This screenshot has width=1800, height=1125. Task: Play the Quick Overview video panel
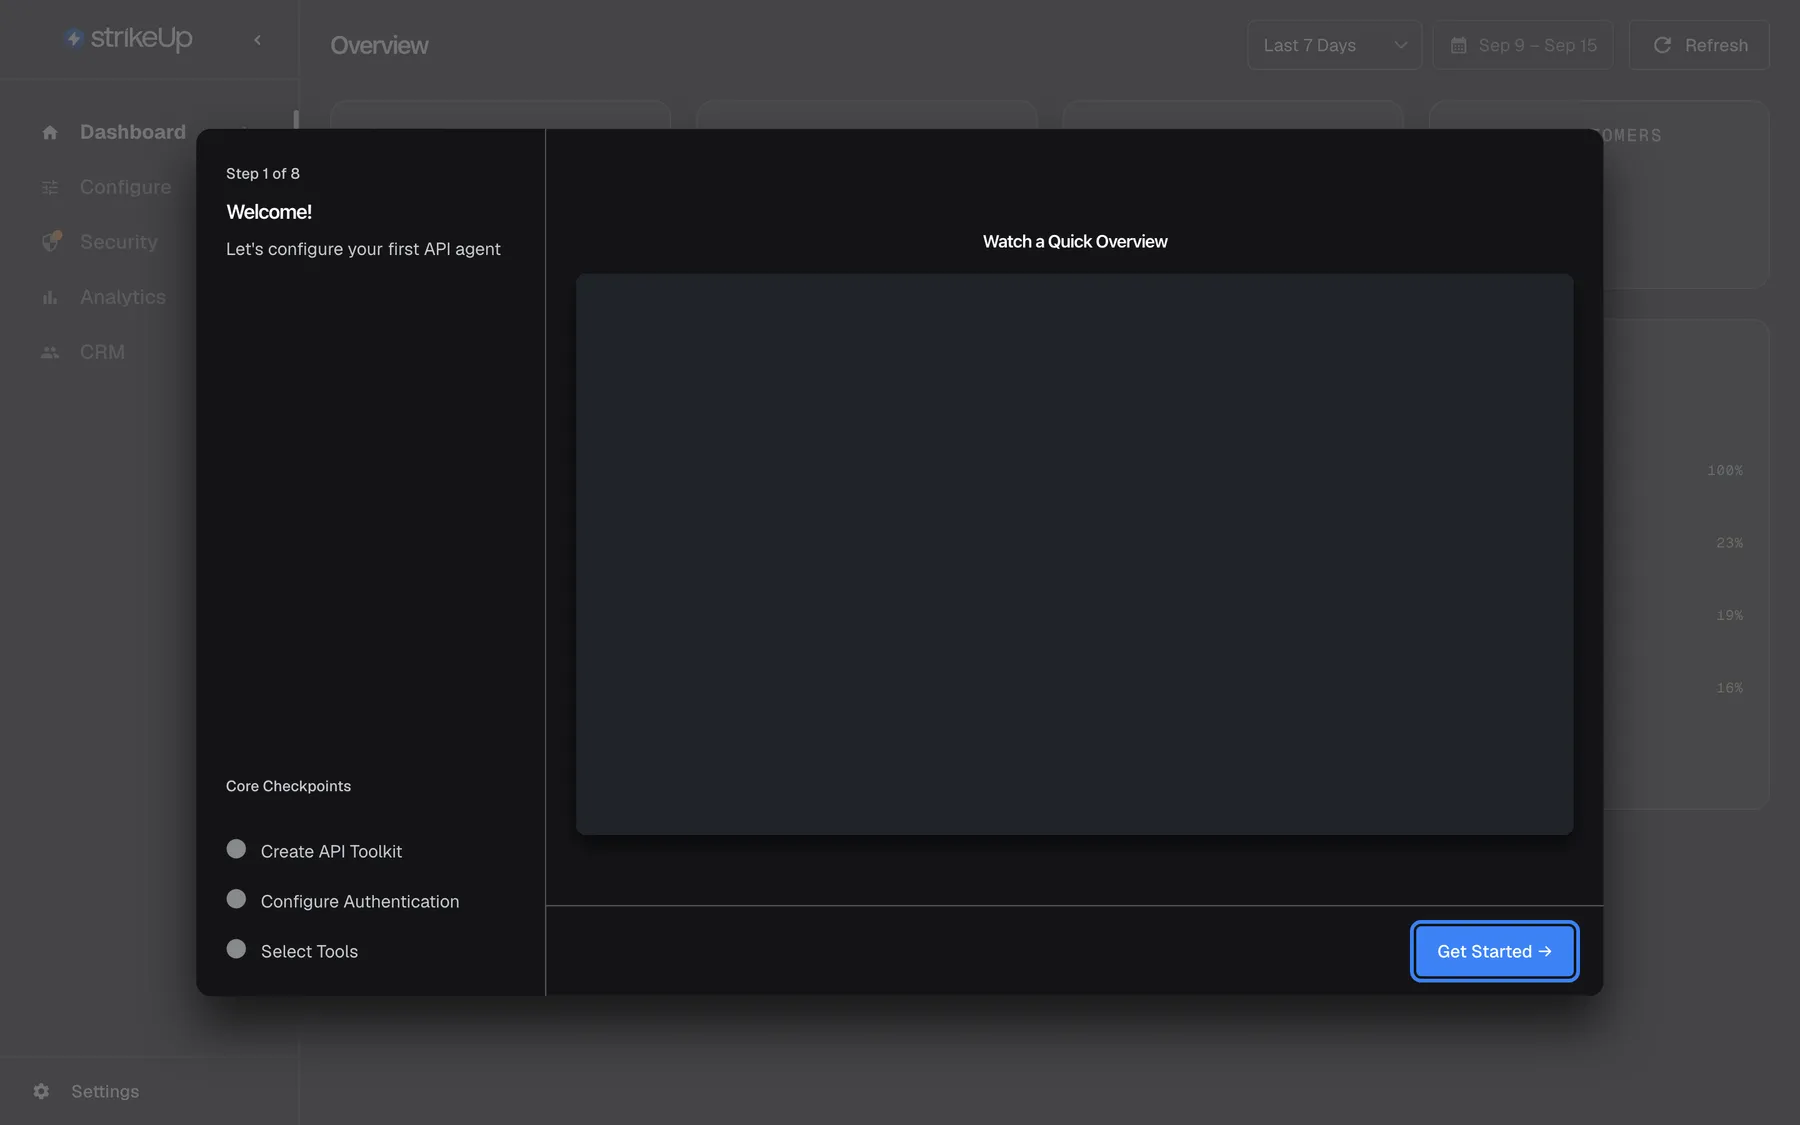coord(1074,554)
